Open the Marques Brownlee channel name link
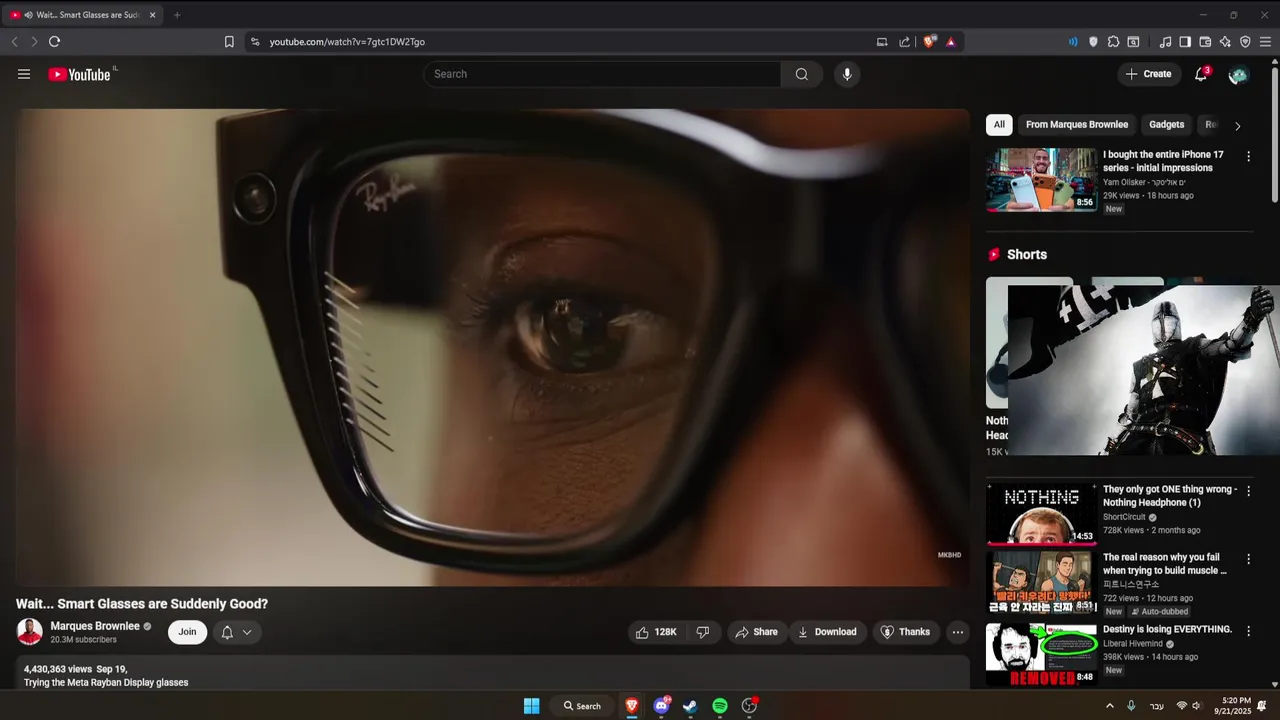This screenshot has width=1280, height=720. pyautogui.click(x=95, y=626)
